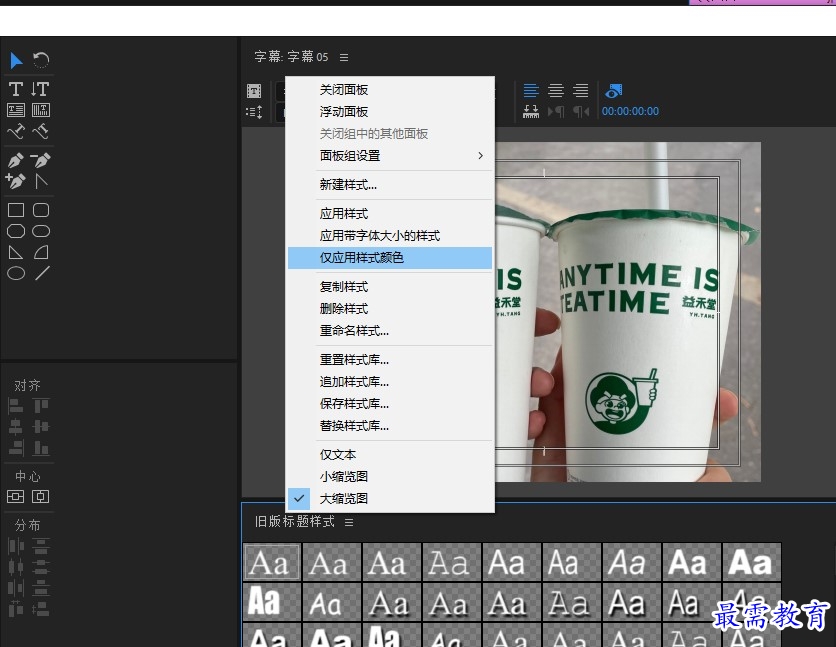Click highlighted 仅应用样式颜色 entry
Viewport: 836px width, 647px height.
click(x=390, y=257)
